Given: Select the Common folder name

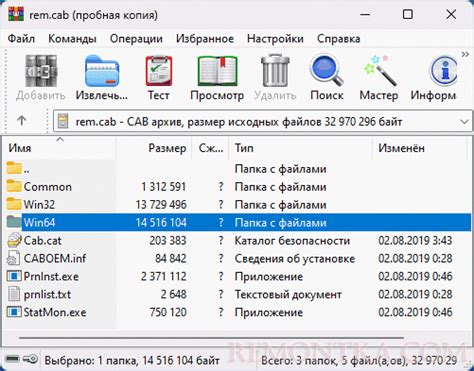Looking at the screenshot, I should click(48, 187).
